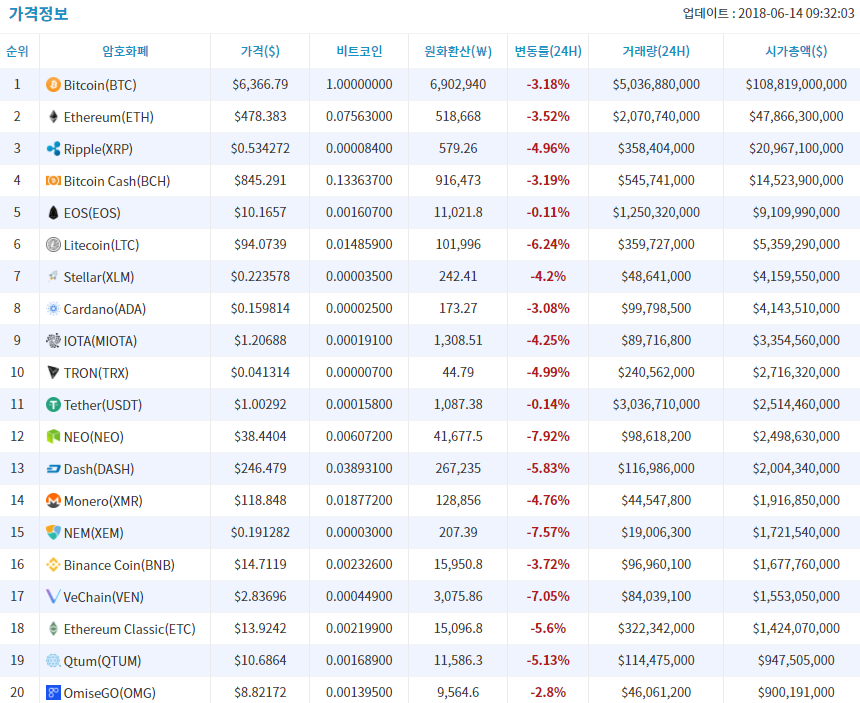Open the Bitcoin(BTC) name link
860x703 pixels.
point(100,85)
